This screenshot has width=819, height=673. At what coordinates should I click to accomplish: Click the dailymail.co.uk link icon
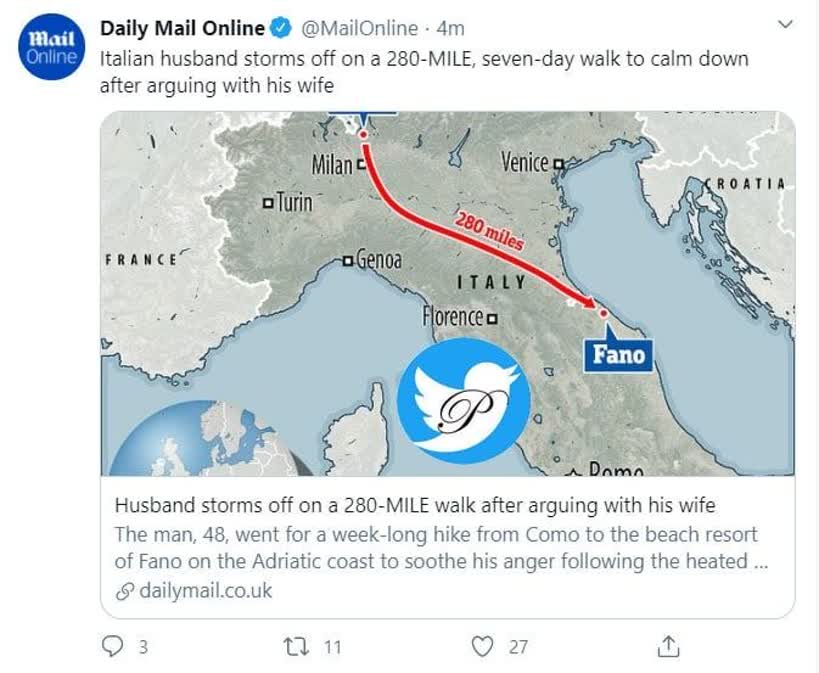(x=125, y=592)
